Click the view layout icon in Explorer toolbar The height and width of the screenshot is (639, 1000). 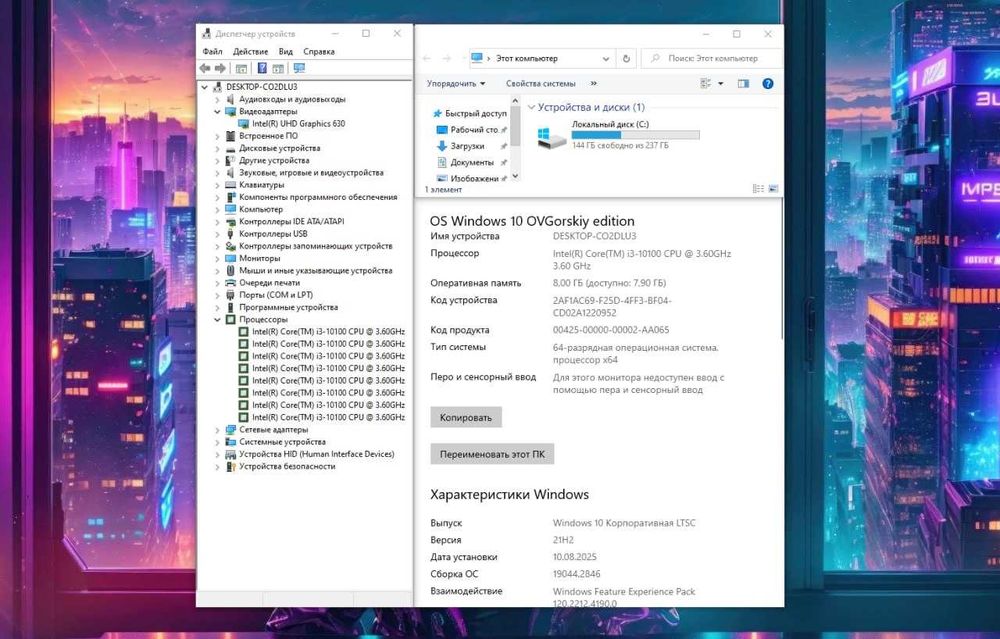tap(705, 84)
